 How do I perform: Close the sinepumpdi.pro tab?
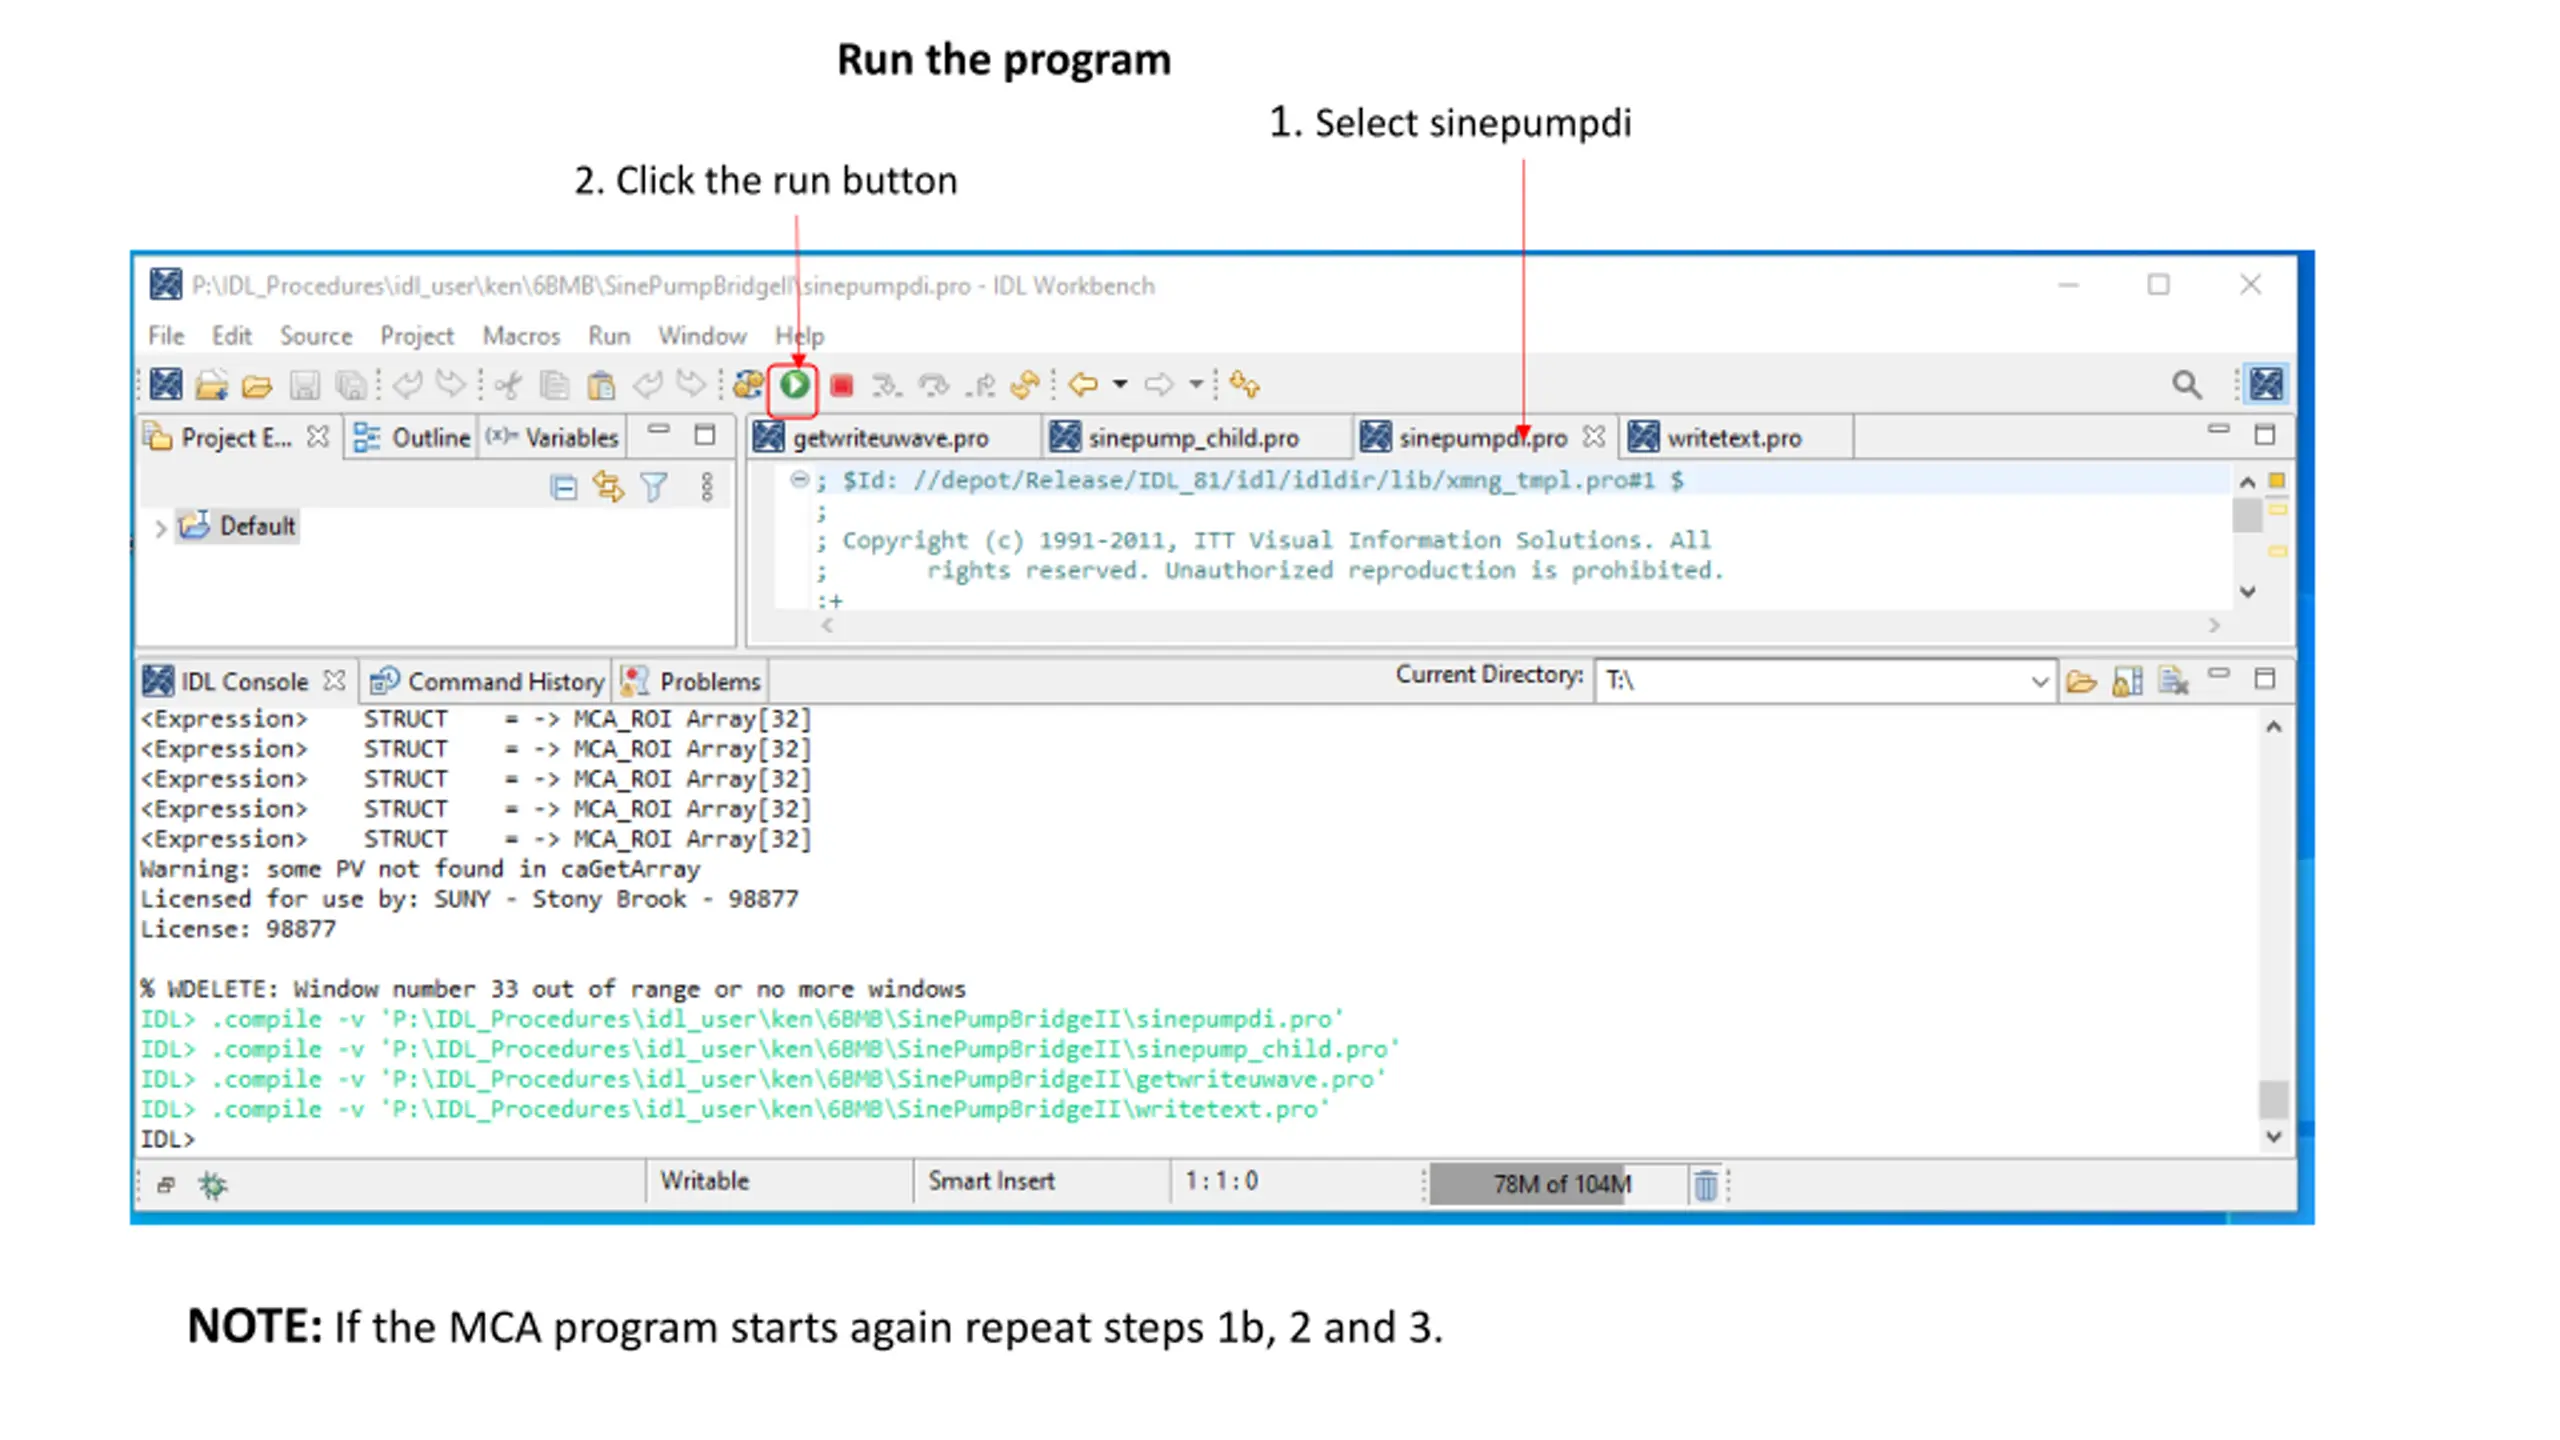tap(1594, 438)
